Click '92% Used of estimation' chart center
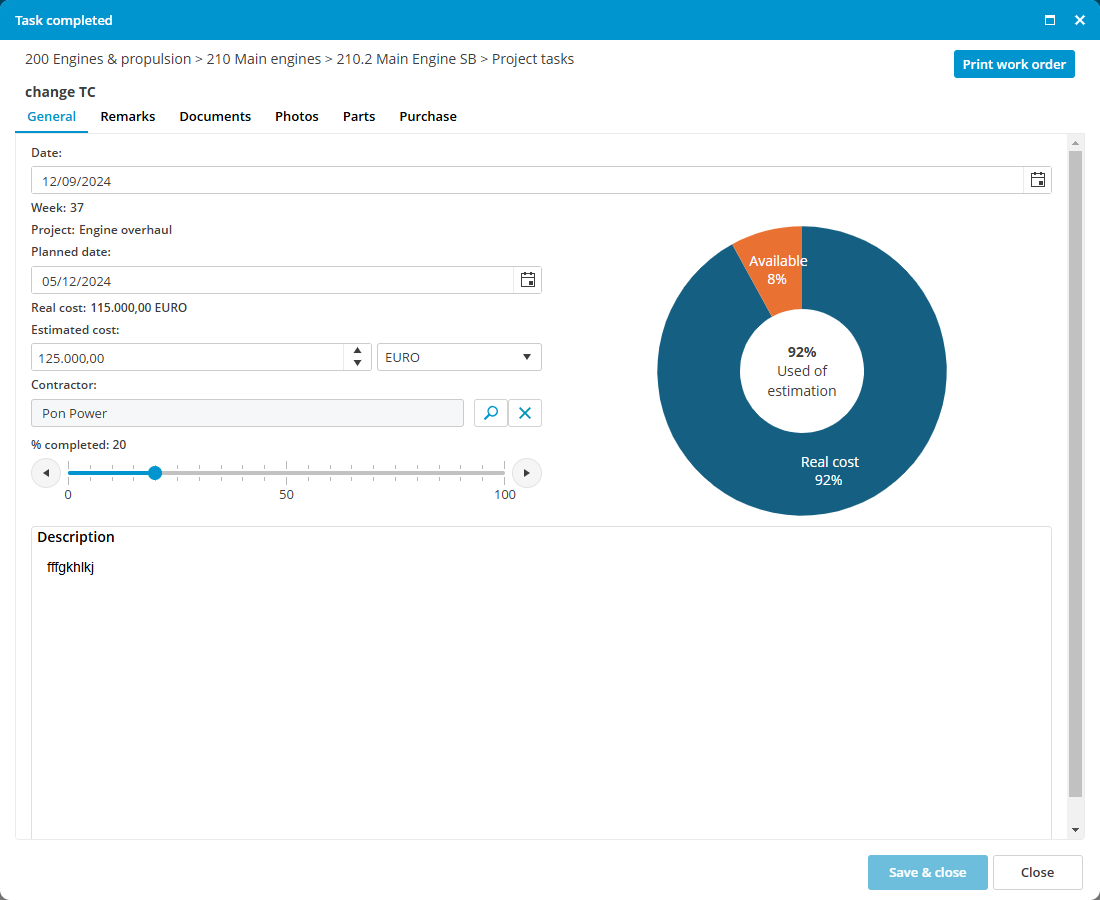Screen dimensions: 1100x900 pyautogui.click(x=802, y=371)
